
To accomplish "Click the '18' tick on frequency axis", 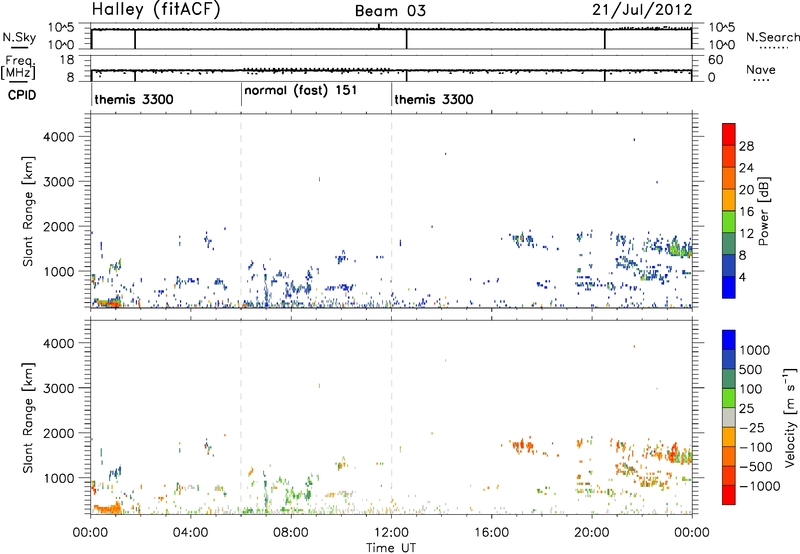I will (67, 60).
